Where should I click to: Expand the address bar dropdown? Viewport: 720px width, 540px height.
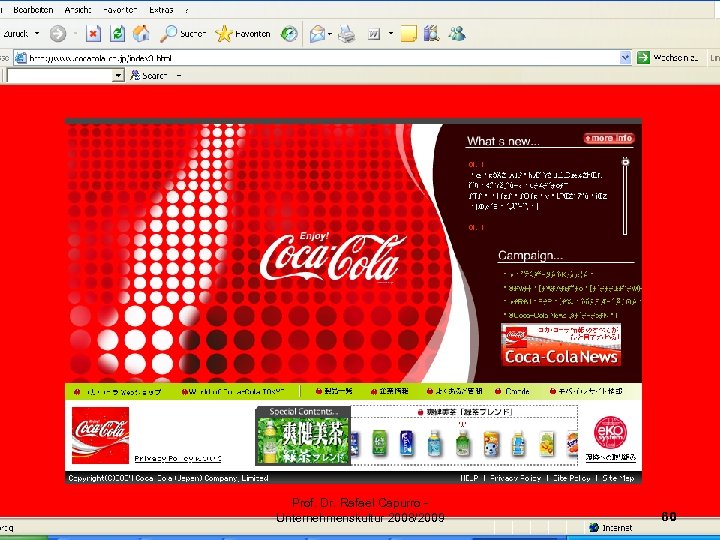(x=625, y=58)
